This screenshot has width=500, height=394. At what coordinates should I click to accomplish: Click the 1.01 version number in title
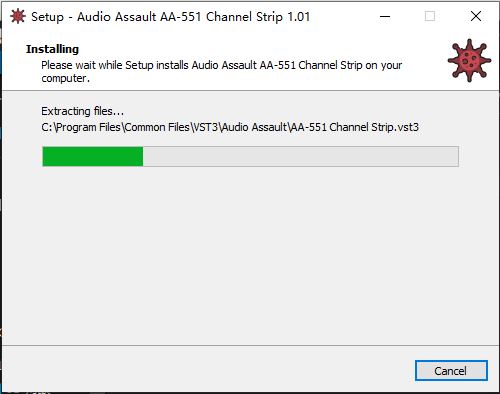(299, 17)
